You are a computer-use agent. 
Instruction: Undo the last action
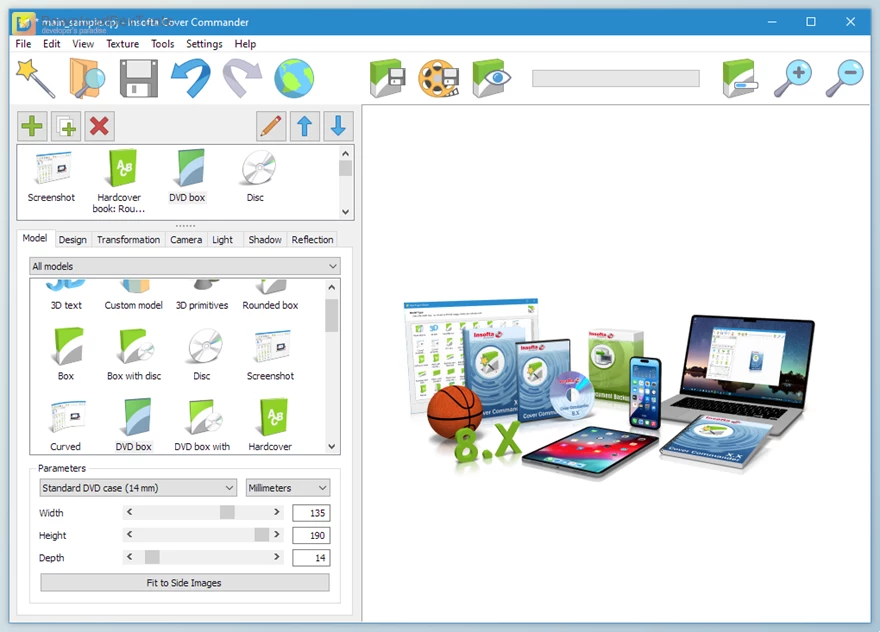191,78
